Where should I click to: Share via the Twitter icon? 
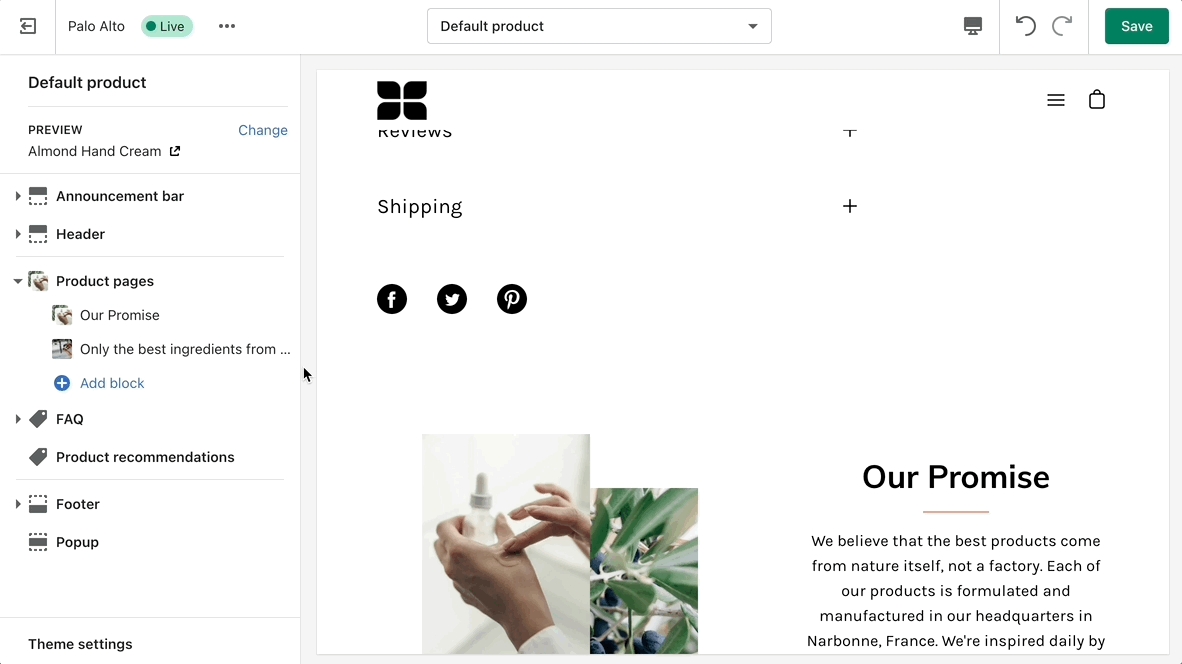[452, 299]
